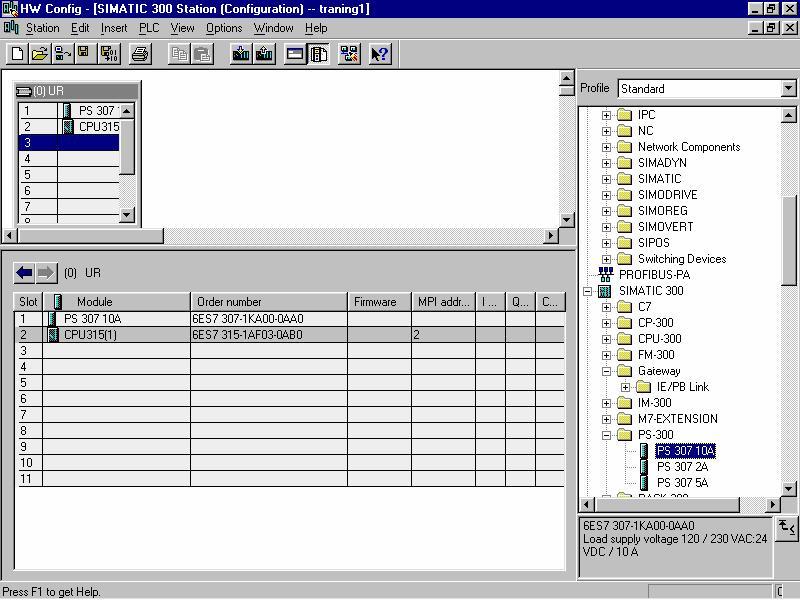This screenshot has width=800, height=600.
Task: Select the SIMOVERT catalog folder
Action: point(665,227)
